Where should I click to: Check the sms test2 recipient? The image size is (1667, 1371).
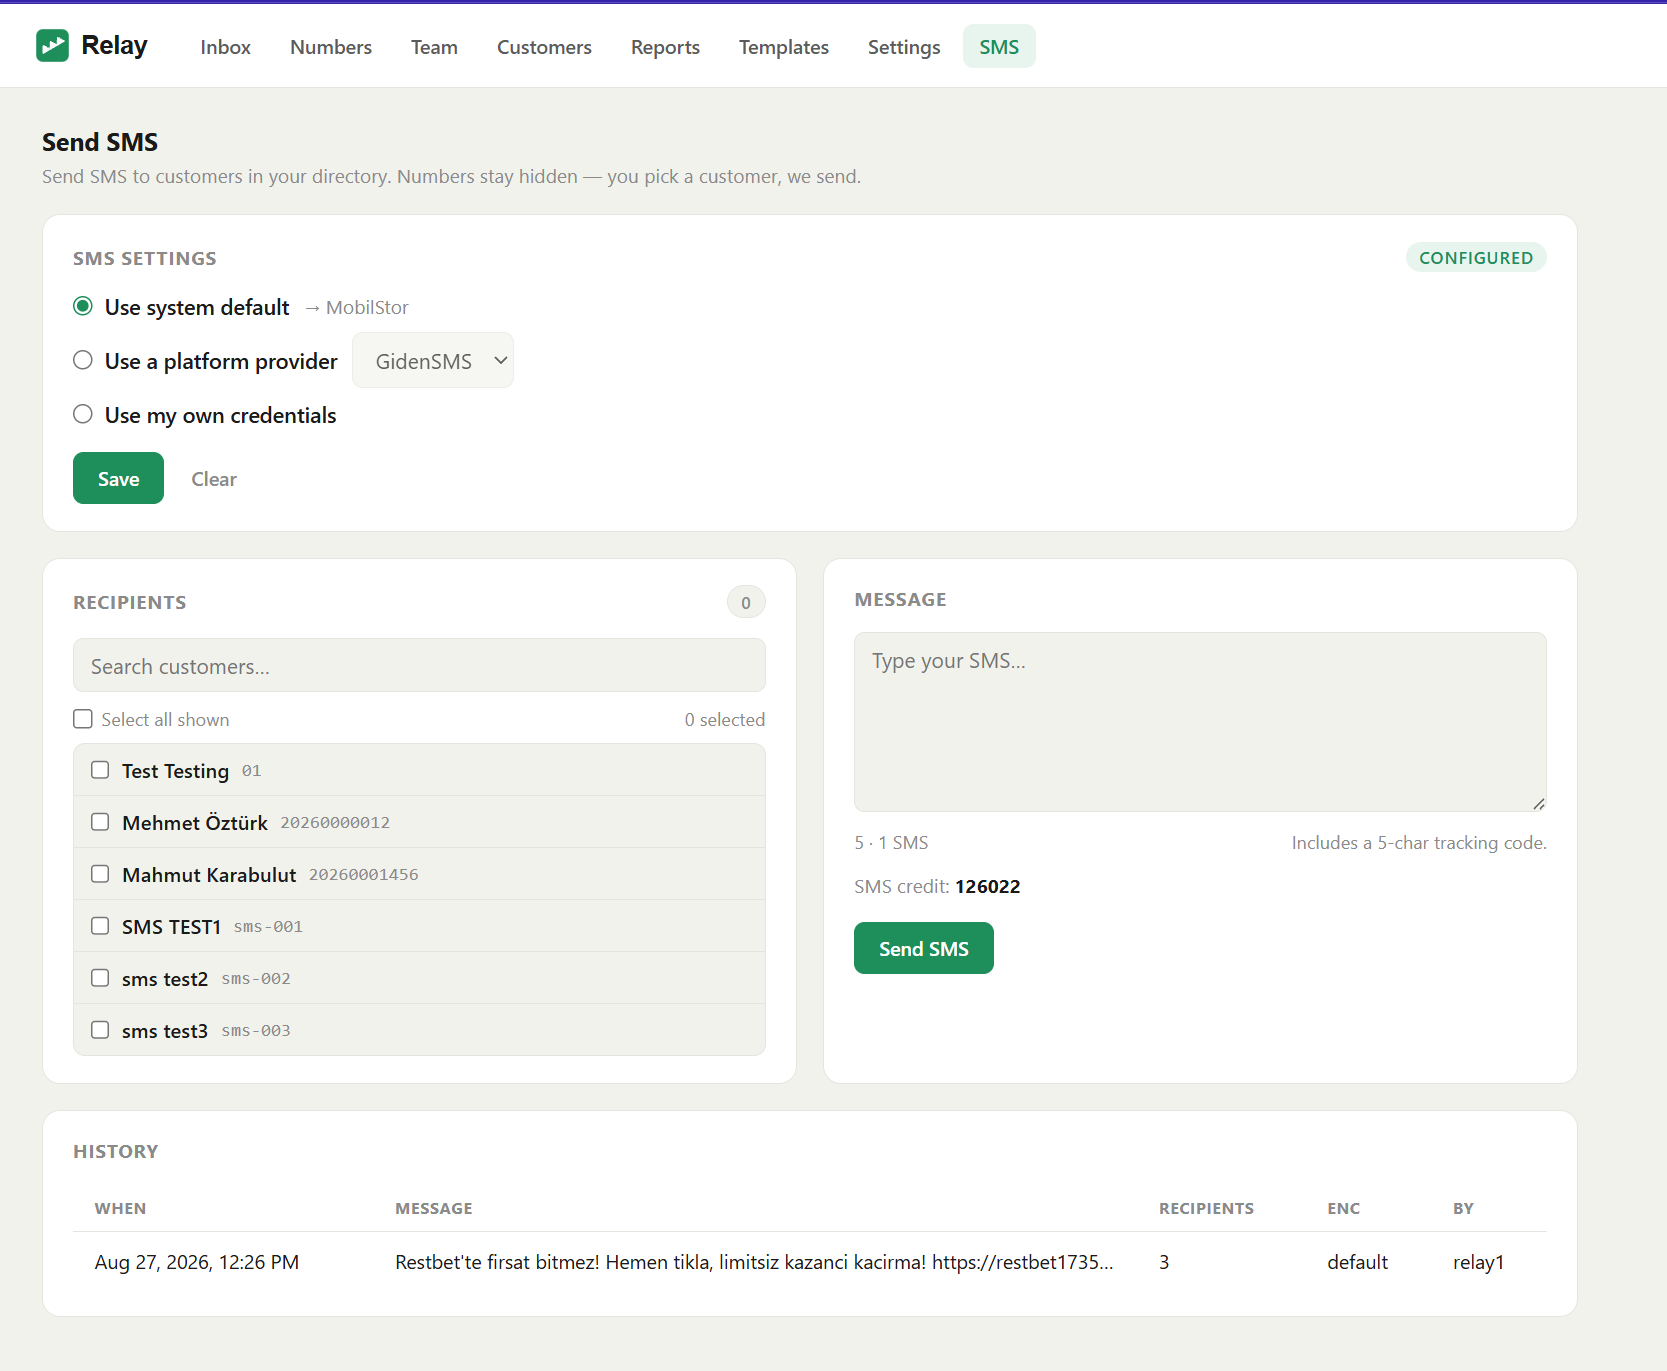pyautogui.click(x=100, y=978)
